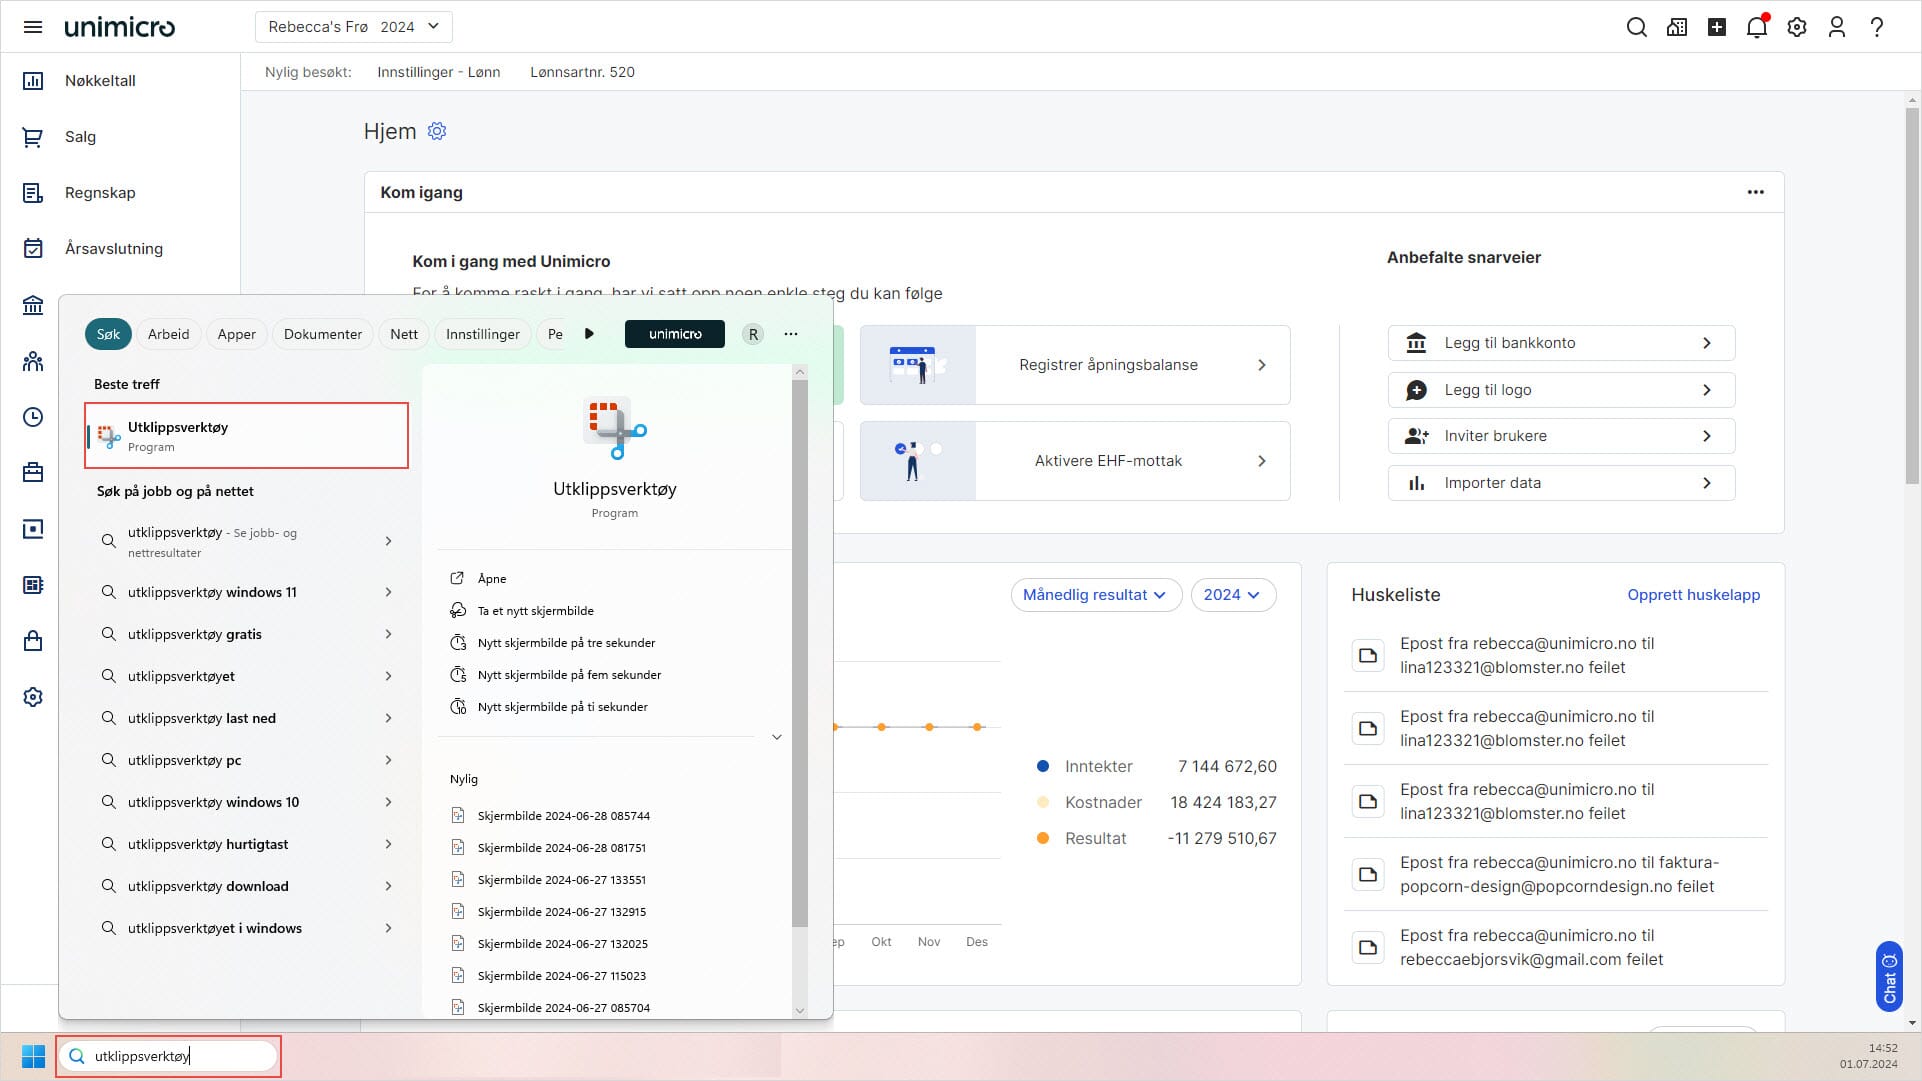Expand utklippsverktøy windows 11 suggestion arrow

click(x=388, y=592)
